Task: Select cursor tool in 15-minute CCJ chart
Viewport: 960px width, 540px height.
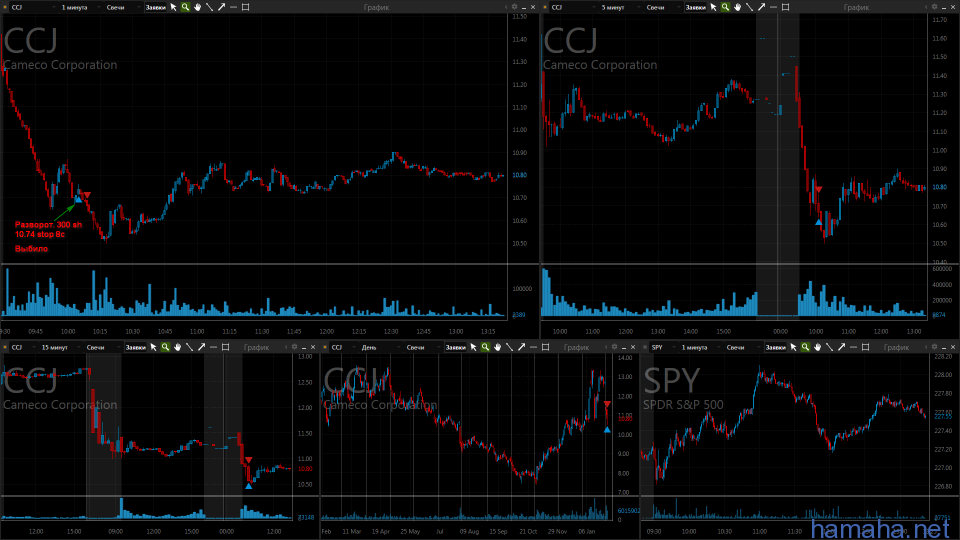Action: (154, 347)
